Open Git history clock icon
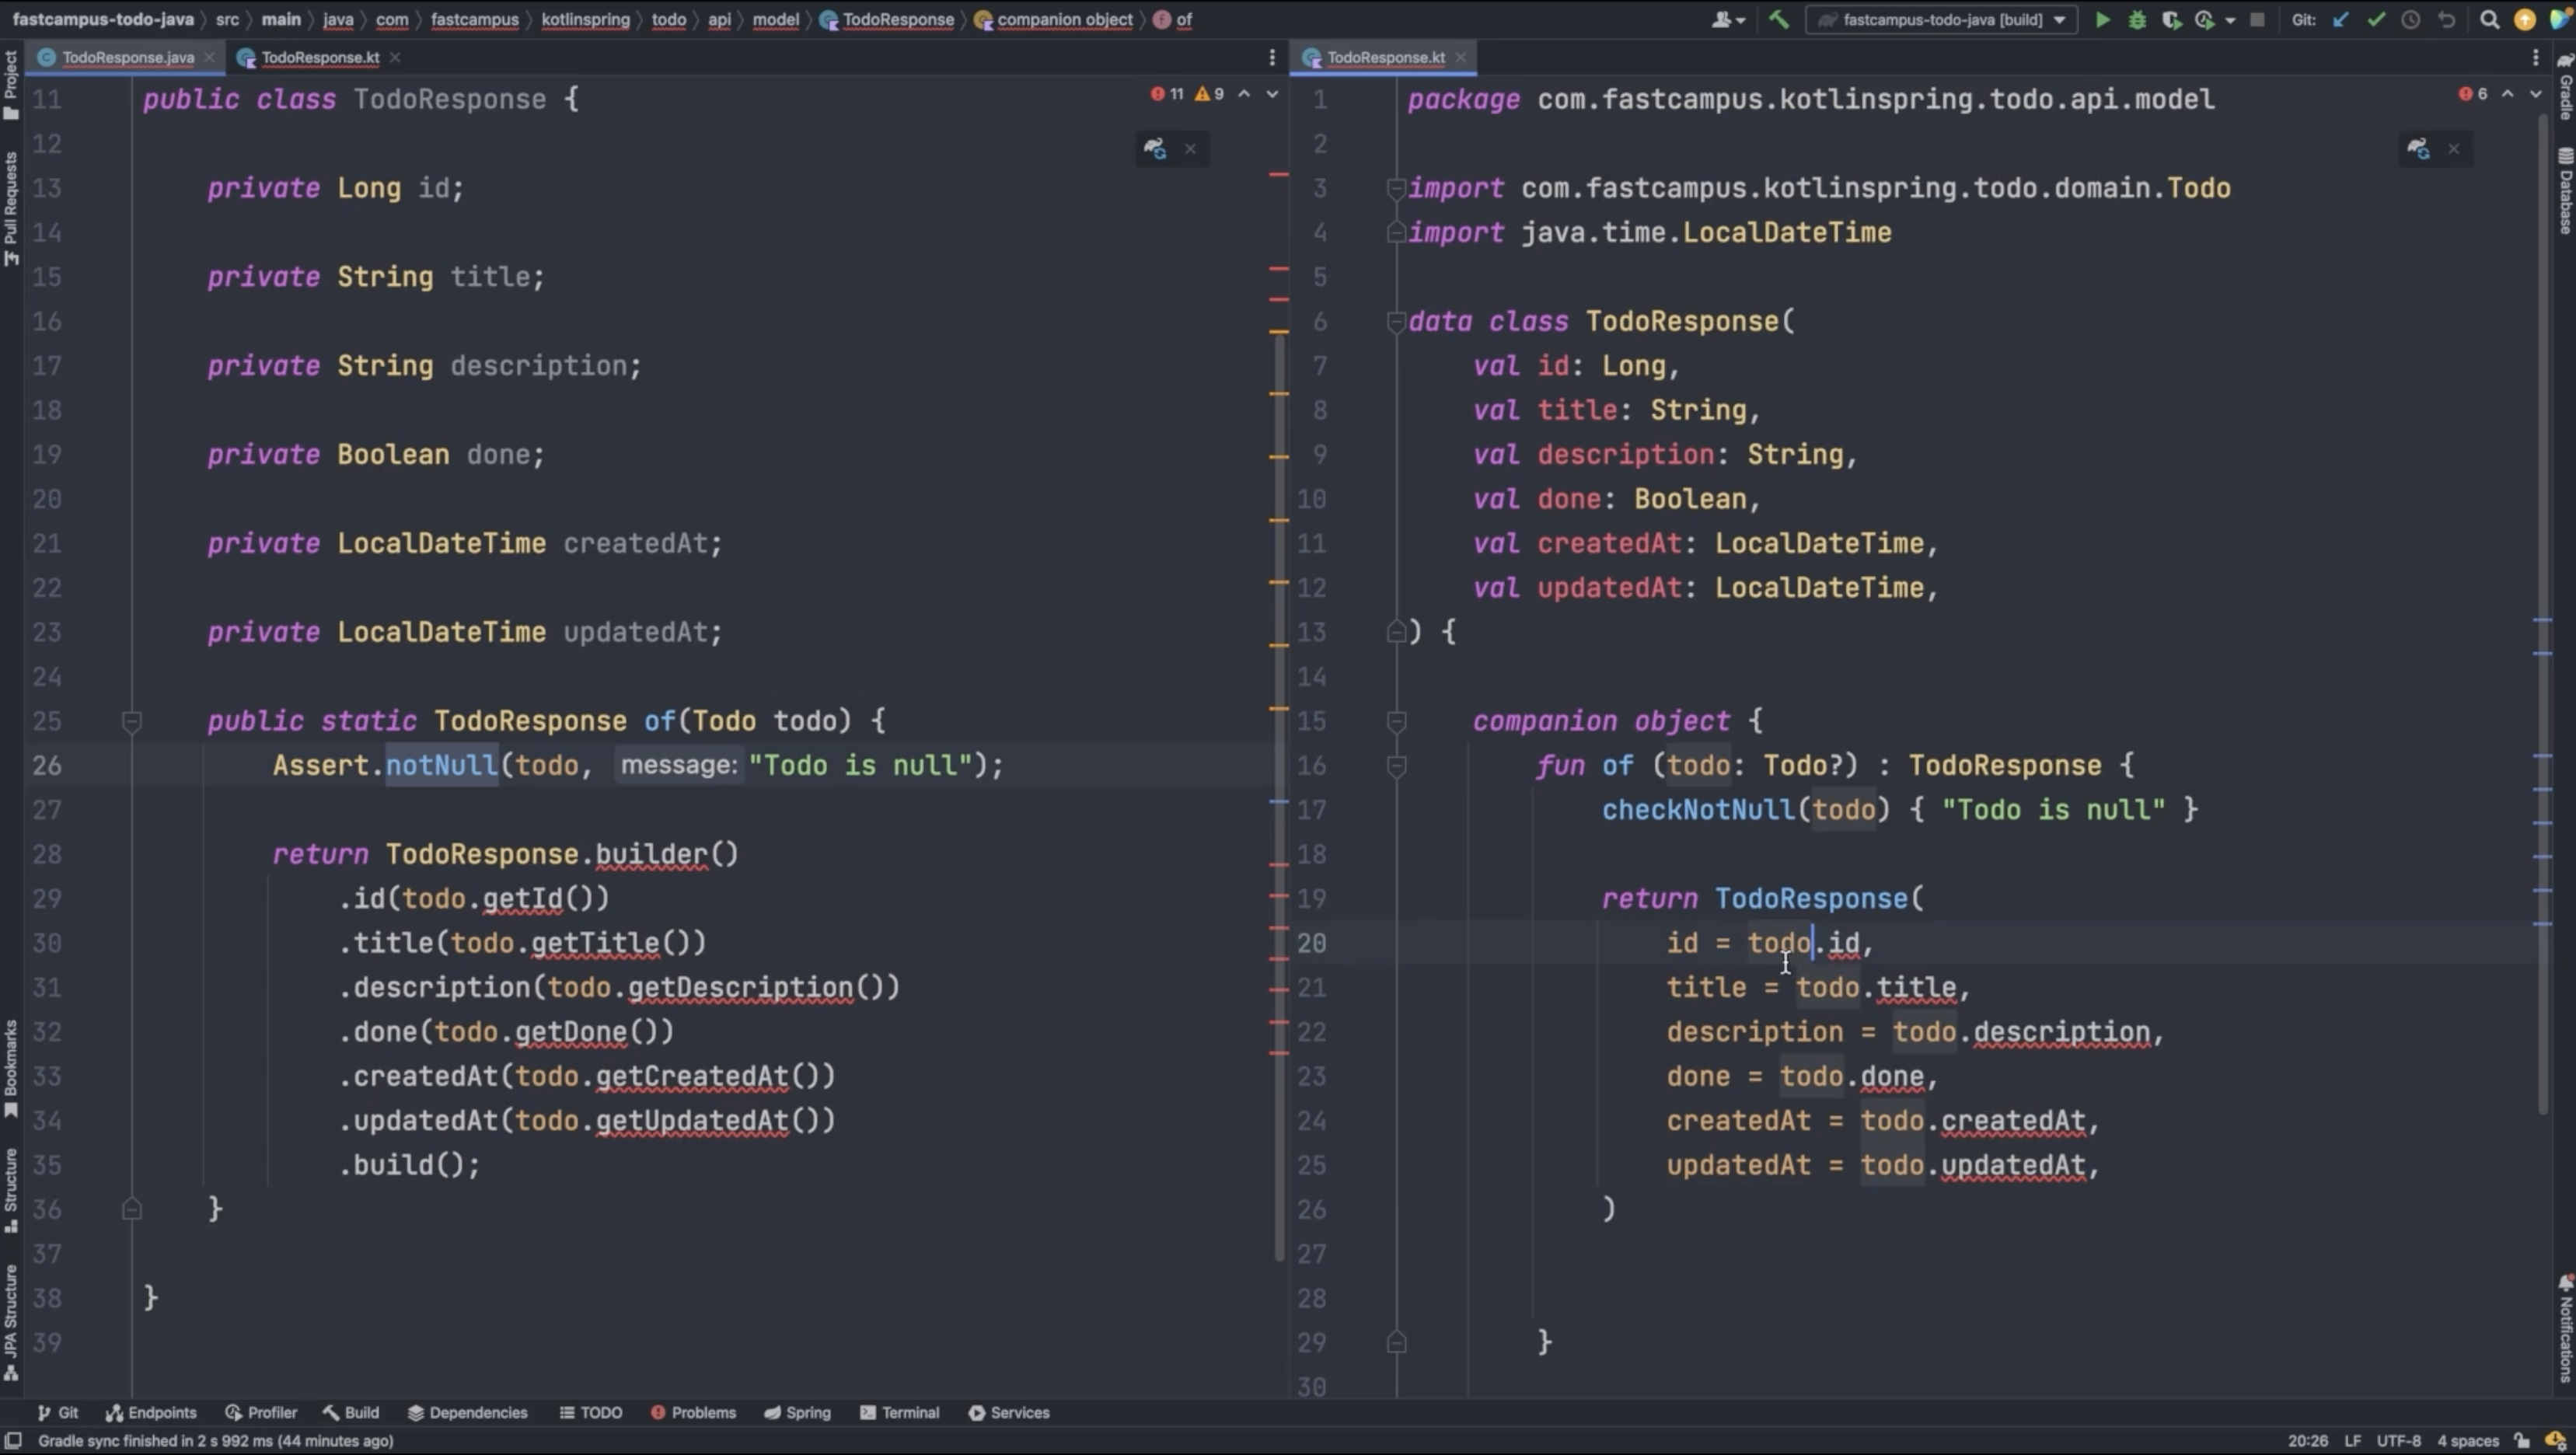 pyautogui.click(x=2411, y=19)
